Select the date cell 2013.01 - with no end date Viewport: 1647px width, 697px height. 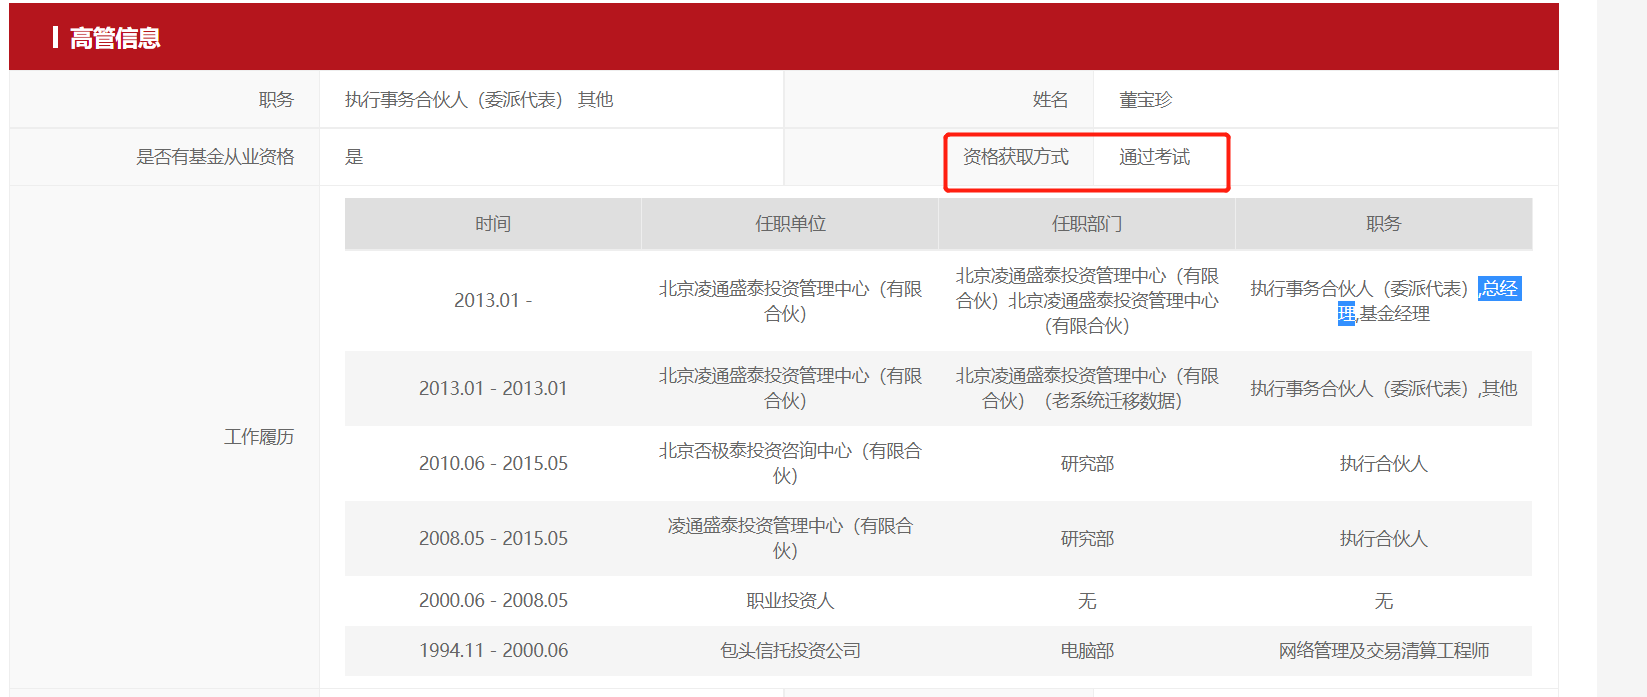coord(493,301)
